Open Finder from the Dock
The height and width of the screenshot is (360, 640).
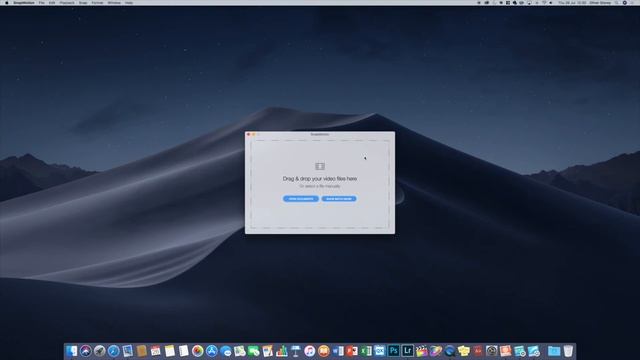pyautogui.click(x=71, y=351)
